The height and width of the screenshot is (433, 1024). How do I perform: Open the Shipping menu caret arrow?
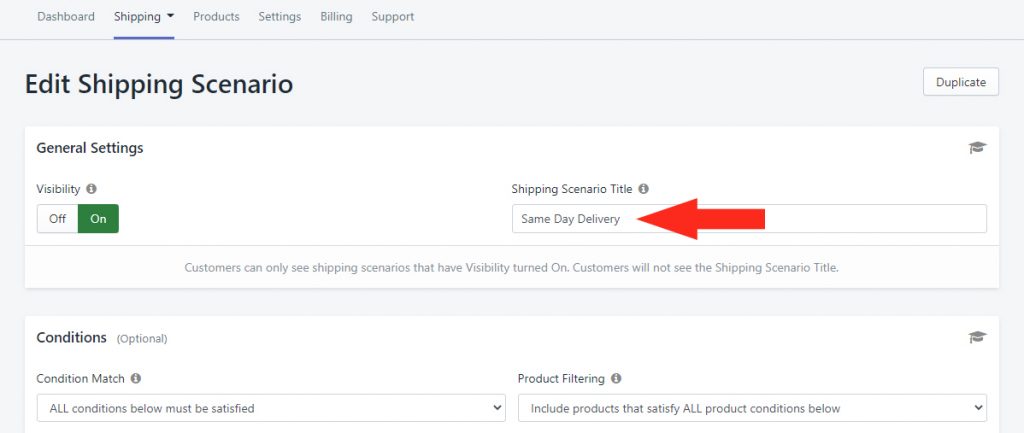170,16
